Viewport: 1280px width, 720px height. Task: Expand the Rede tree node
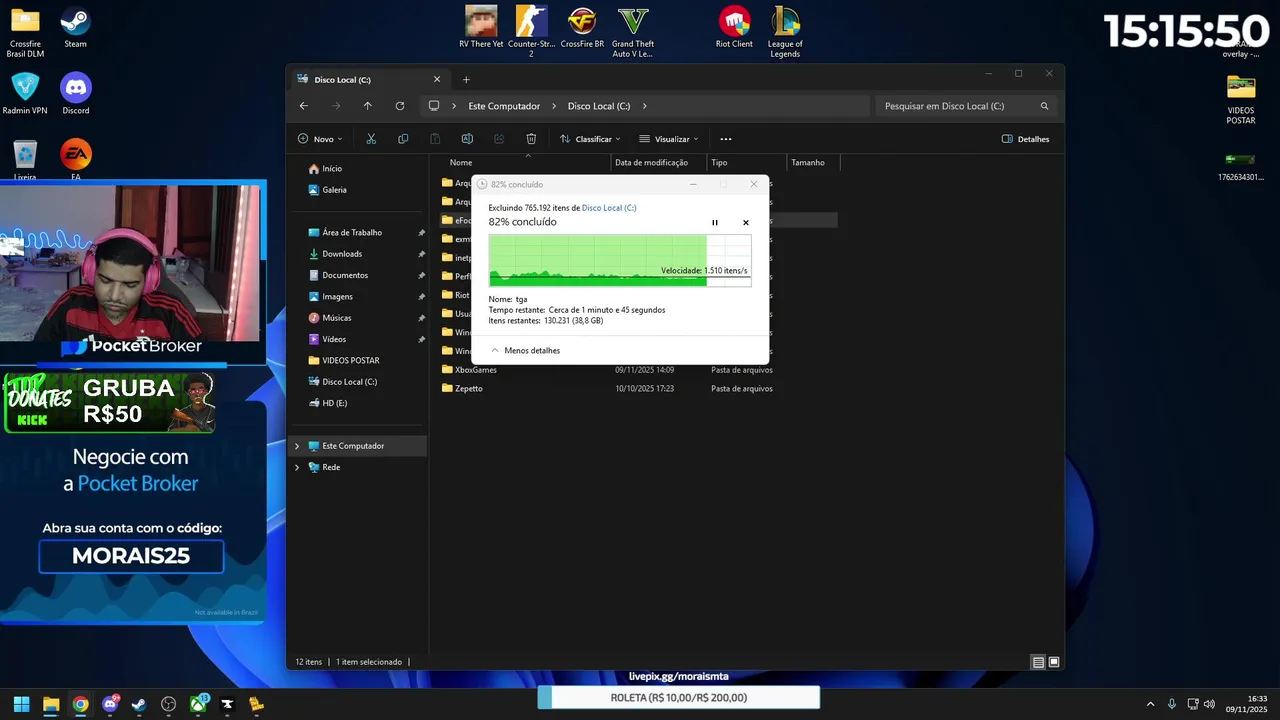[x=297, y=467]
